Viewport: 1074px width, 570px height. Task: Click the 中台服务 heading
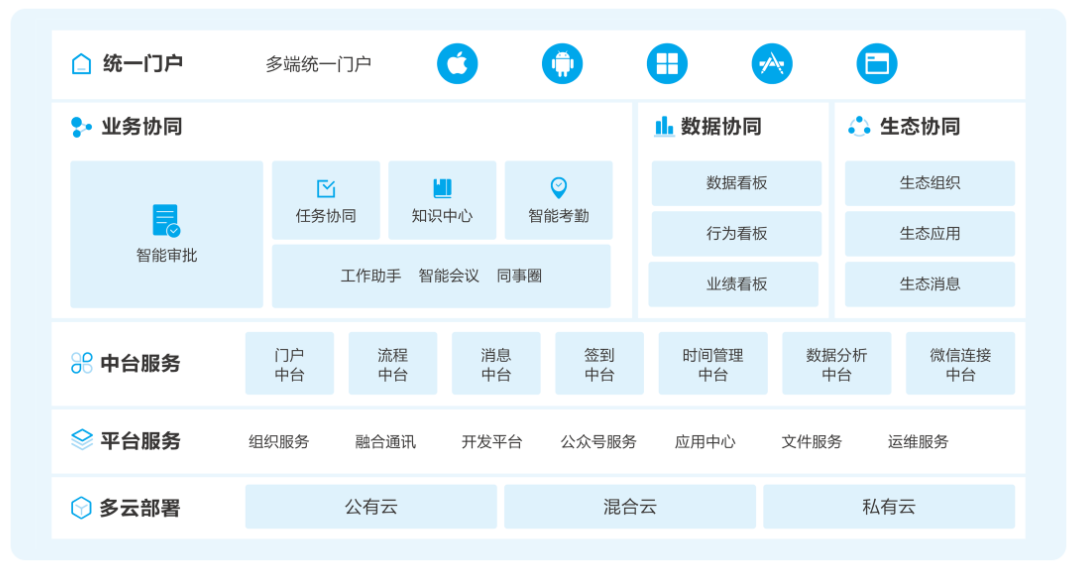coord(140,363)
